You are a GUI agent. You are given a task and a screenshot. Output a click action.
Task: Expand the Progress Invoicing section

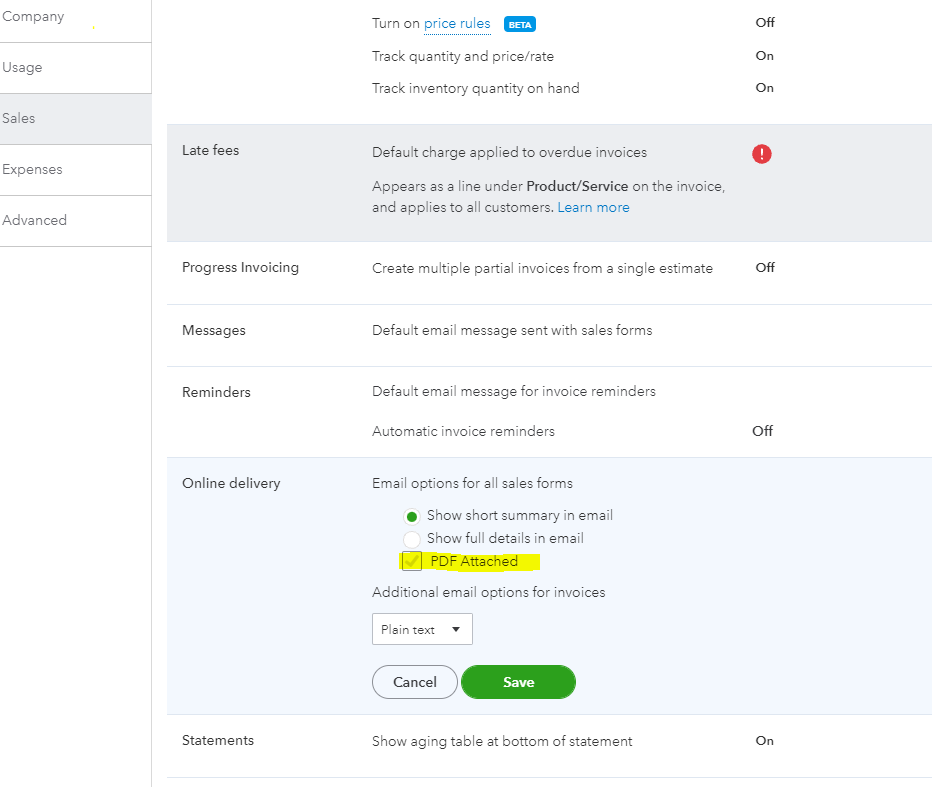[x=240, y=268]
